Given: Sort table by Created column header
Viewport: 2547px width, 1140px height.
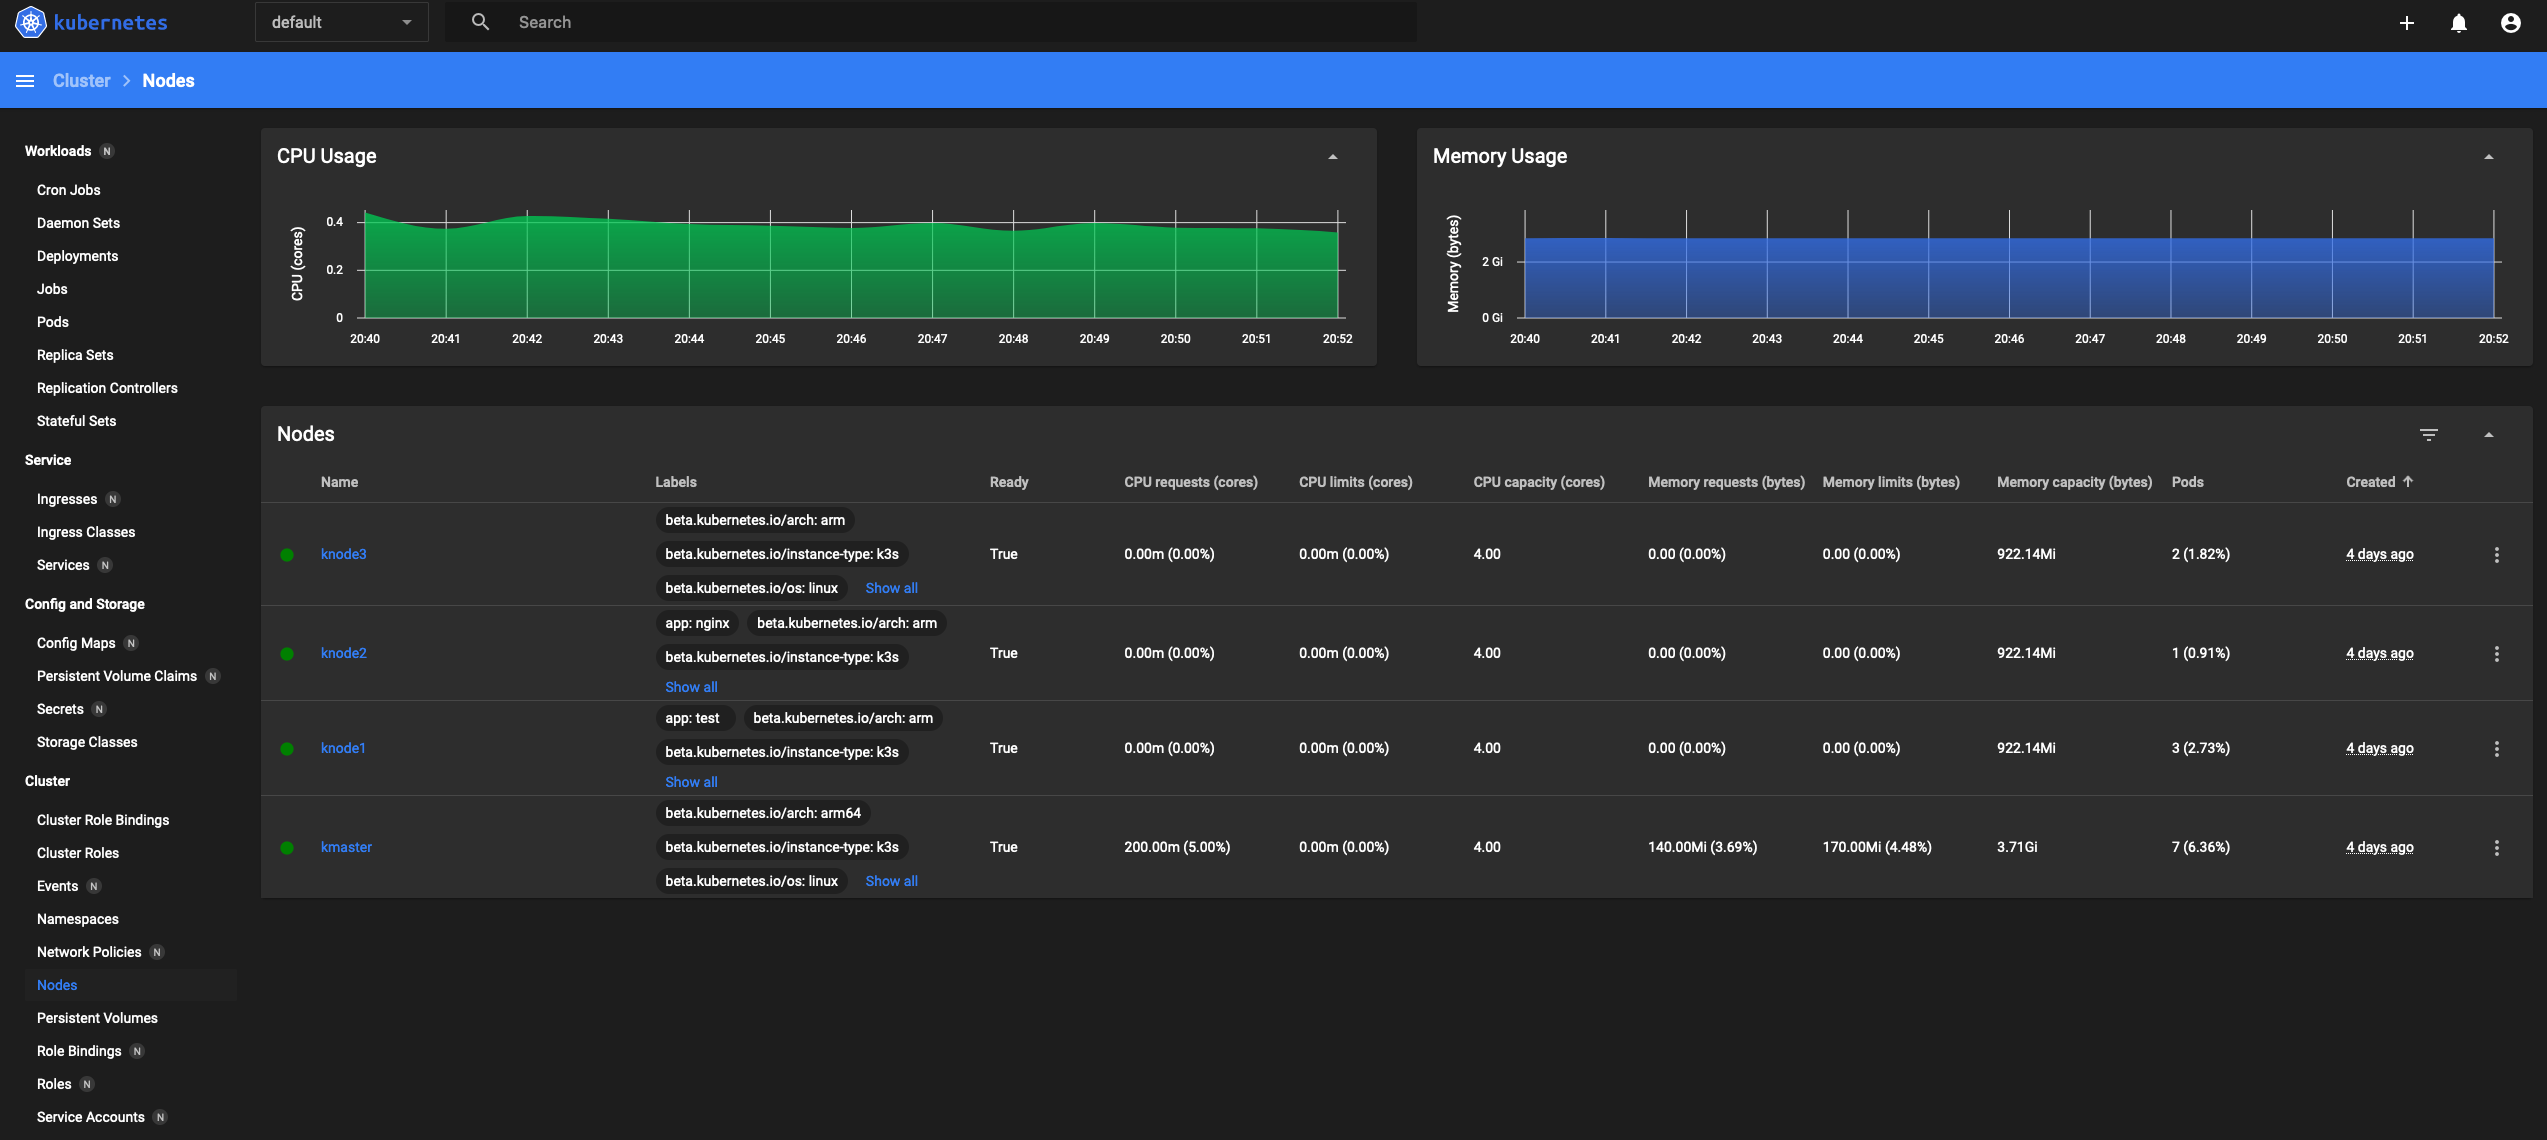Looking at the screenshot, I should 2371,482.
